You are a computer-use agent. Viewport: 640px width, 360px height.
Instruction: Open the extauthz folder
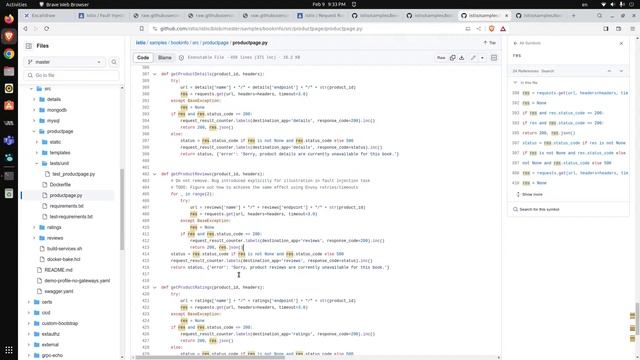tap(51, 334)
